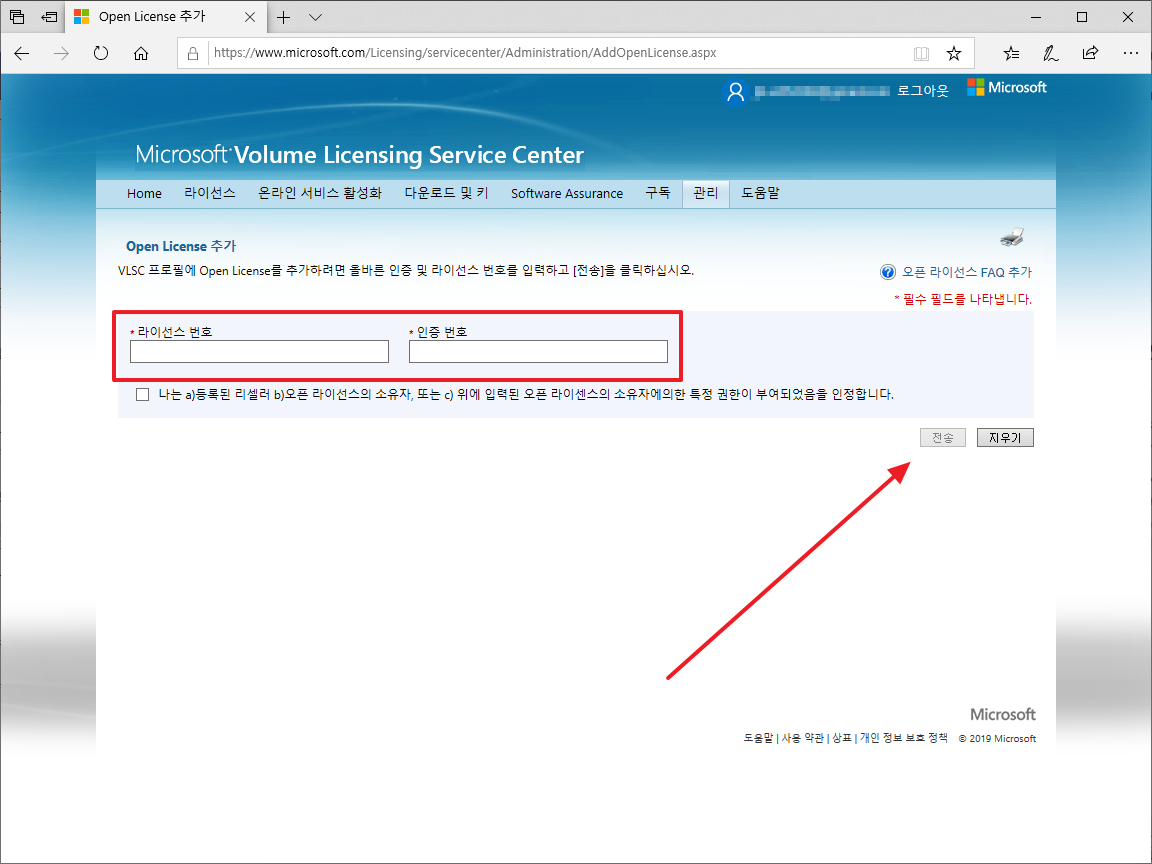Go to browser home page icon
This screenshot has width=1152, height=864.
pos(141,53)
